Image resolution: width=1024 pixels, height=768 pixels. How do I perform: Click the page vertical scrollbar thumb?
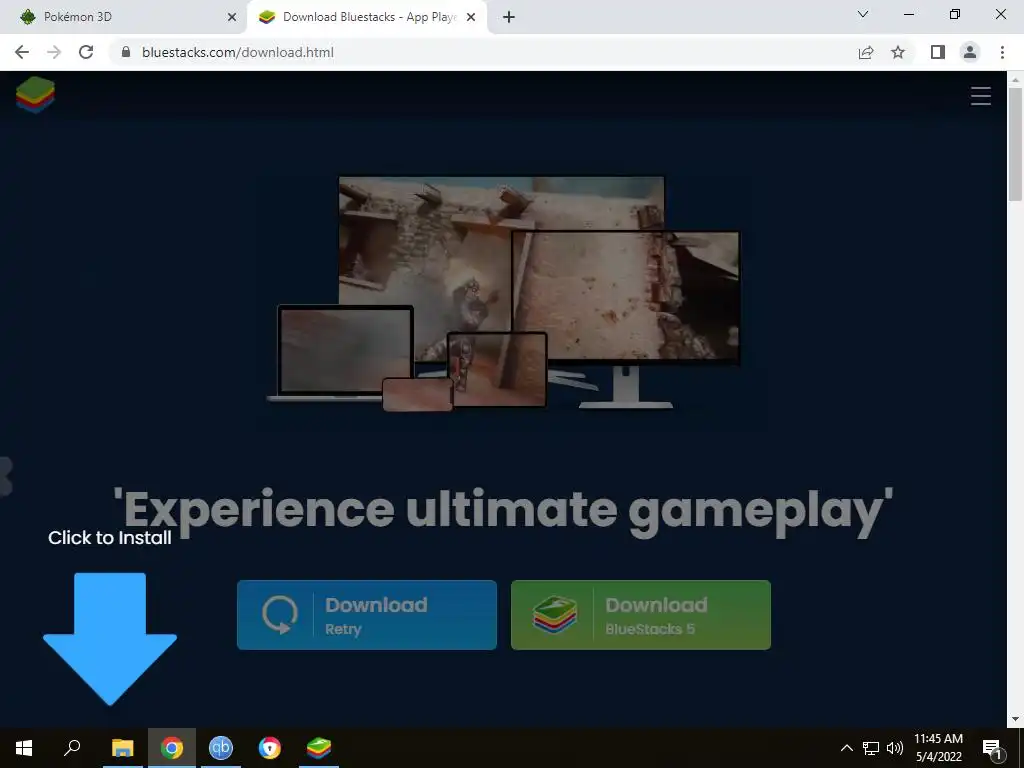[1015, 144]
